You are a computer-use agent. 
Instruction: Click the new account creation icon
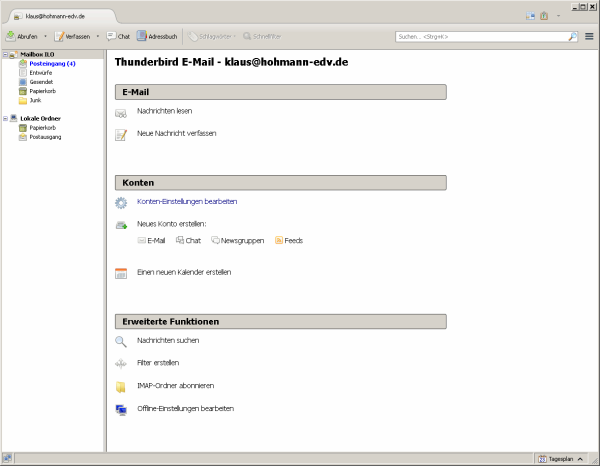pyautogui.click(x=121, y=225)
